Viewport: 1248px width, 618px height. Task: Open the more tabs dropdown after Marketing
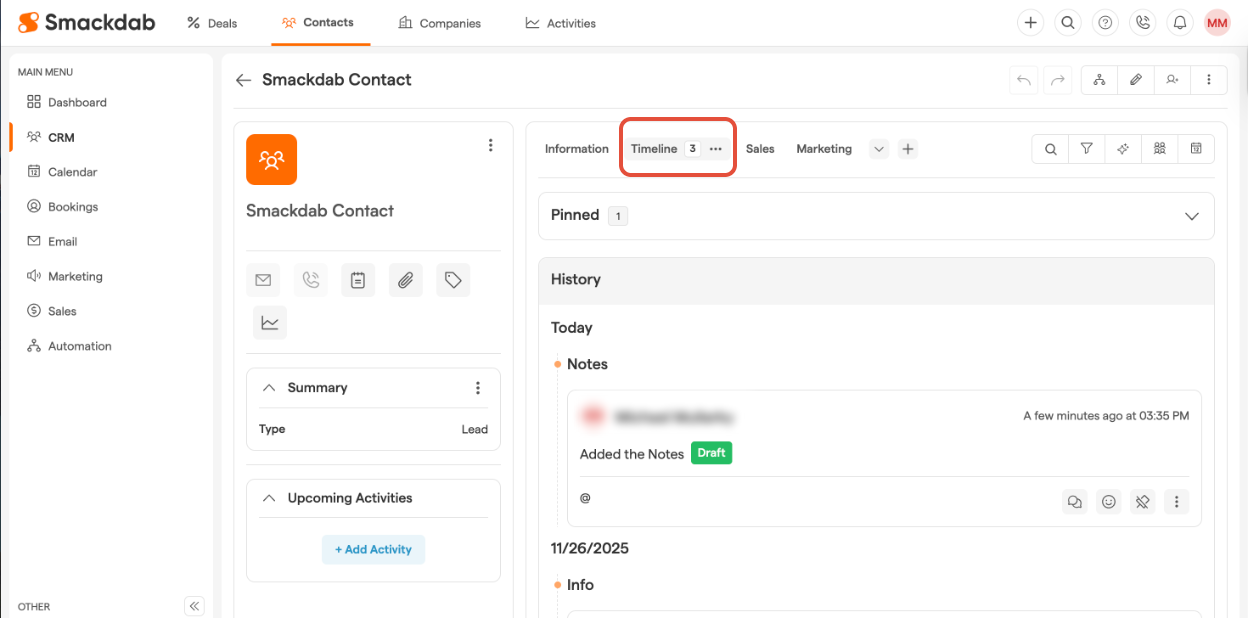(x=878, y=149)
